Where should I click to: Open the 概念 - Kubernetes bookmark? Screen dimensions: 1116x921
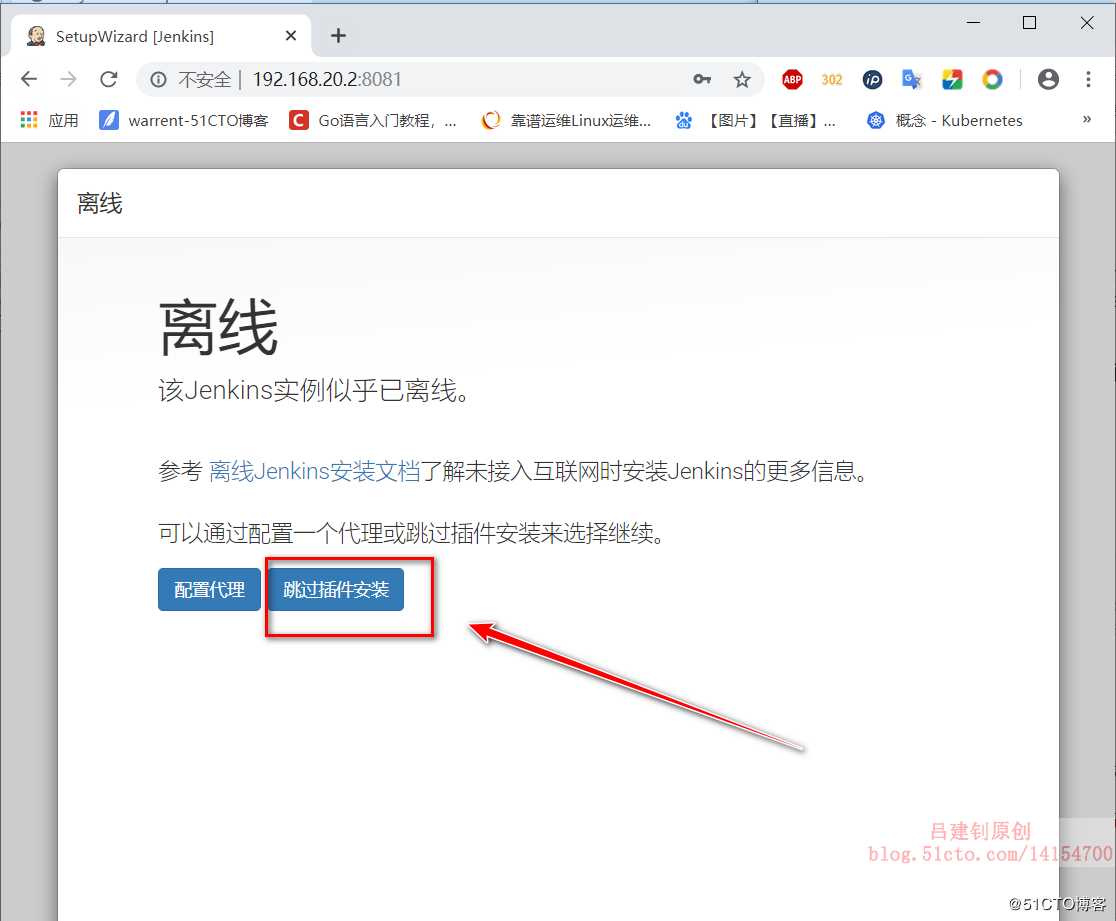[x=945, y=120]
